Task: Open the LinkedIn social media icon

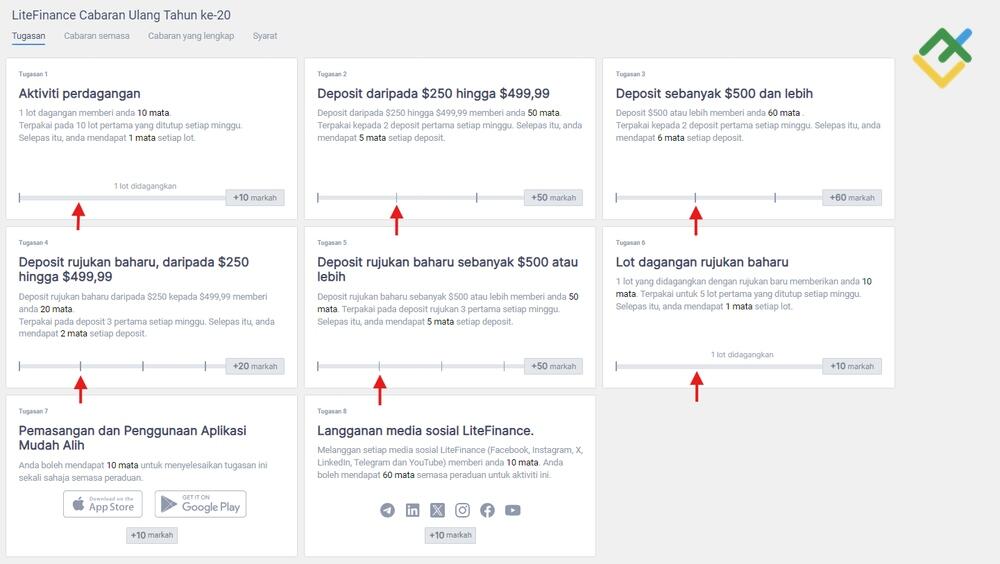Action: point(413,510)
